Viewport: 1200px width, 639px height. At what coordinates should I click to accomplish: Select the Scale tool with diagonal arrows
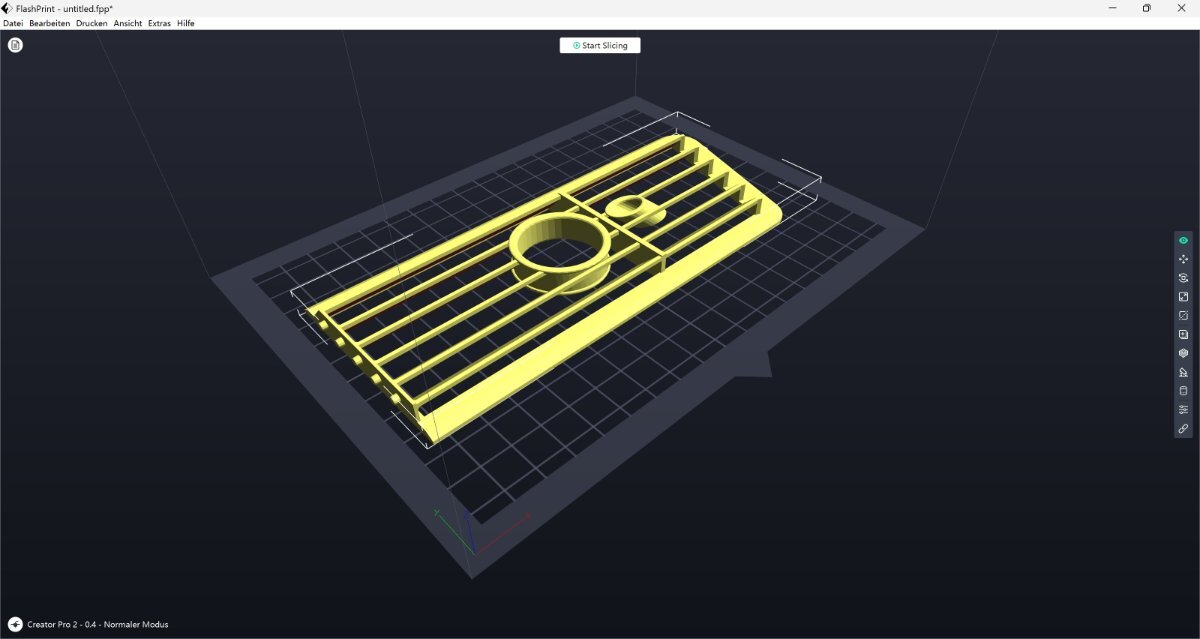tap(1184, 297)
